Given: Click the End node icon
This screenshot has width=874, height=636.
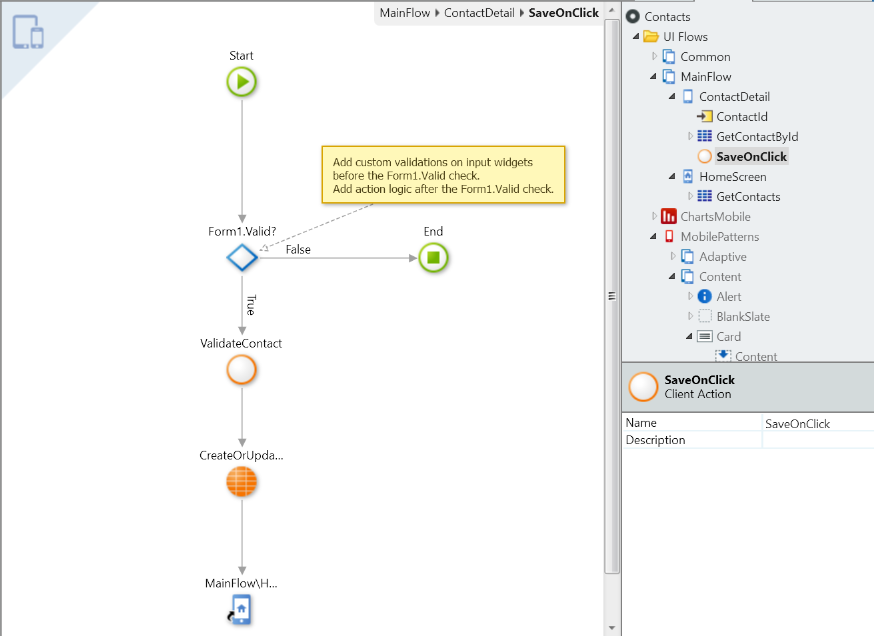Looking at the screenshot, I should [x=433, y=257].
